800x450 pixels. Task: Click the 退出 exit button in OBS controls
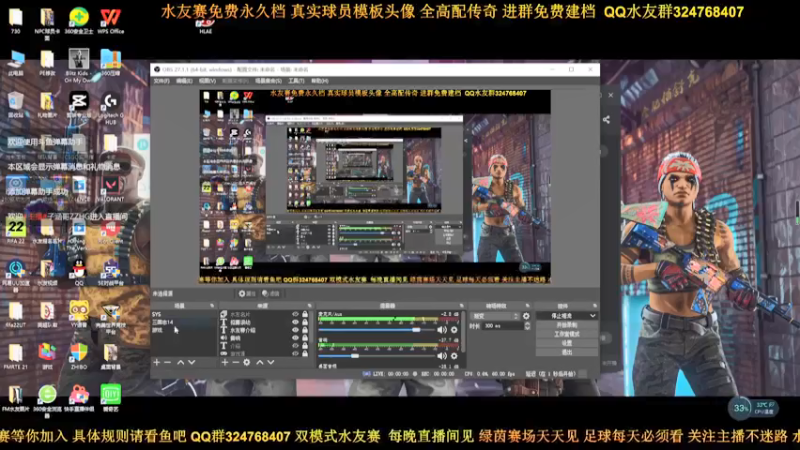(x=566, y=352)
